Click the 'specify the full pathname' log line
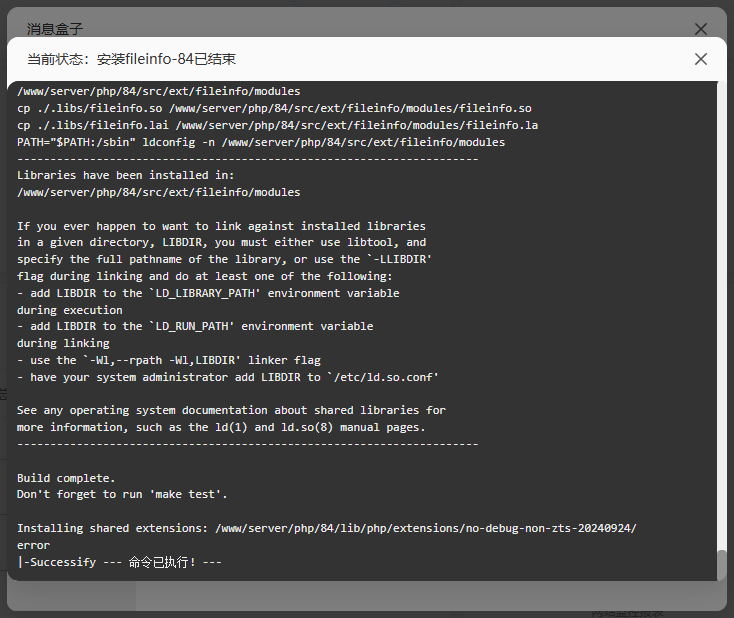 click(x=225, y=259)
